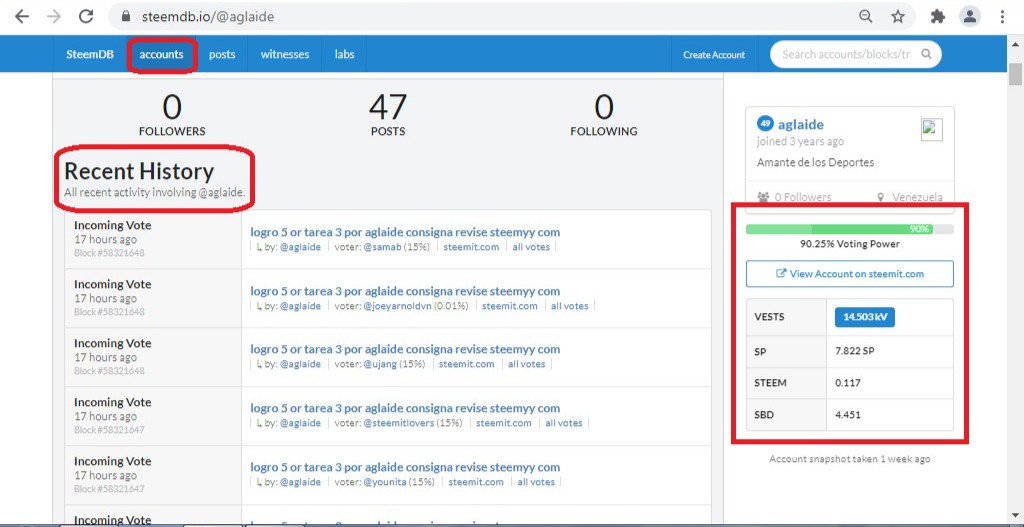Open post title in the @joeyarnoldvn vote row

pyautogui.click(x=405, y=291)
